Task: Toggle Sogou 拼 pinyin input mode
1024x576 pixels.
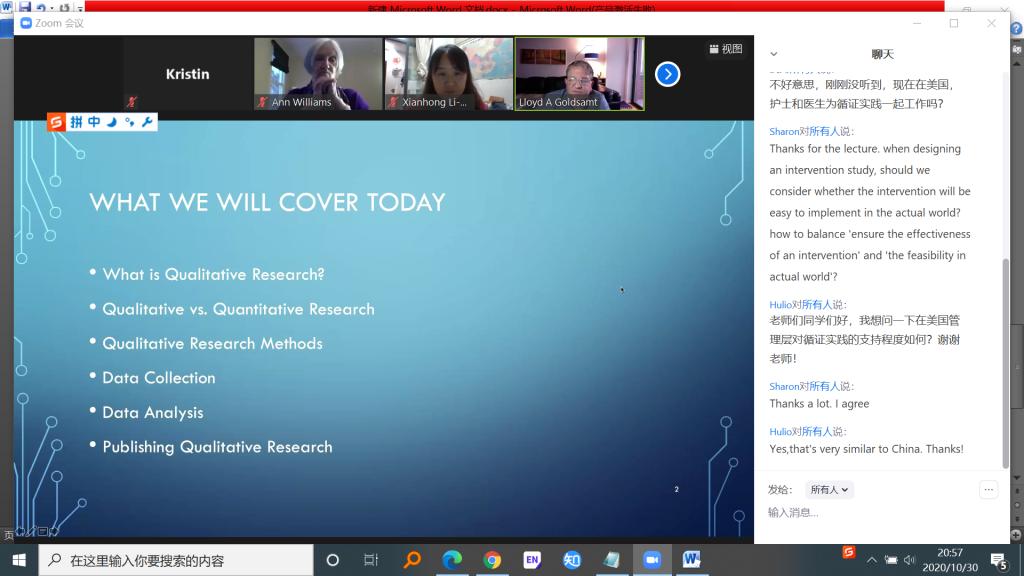Action: 76,122
